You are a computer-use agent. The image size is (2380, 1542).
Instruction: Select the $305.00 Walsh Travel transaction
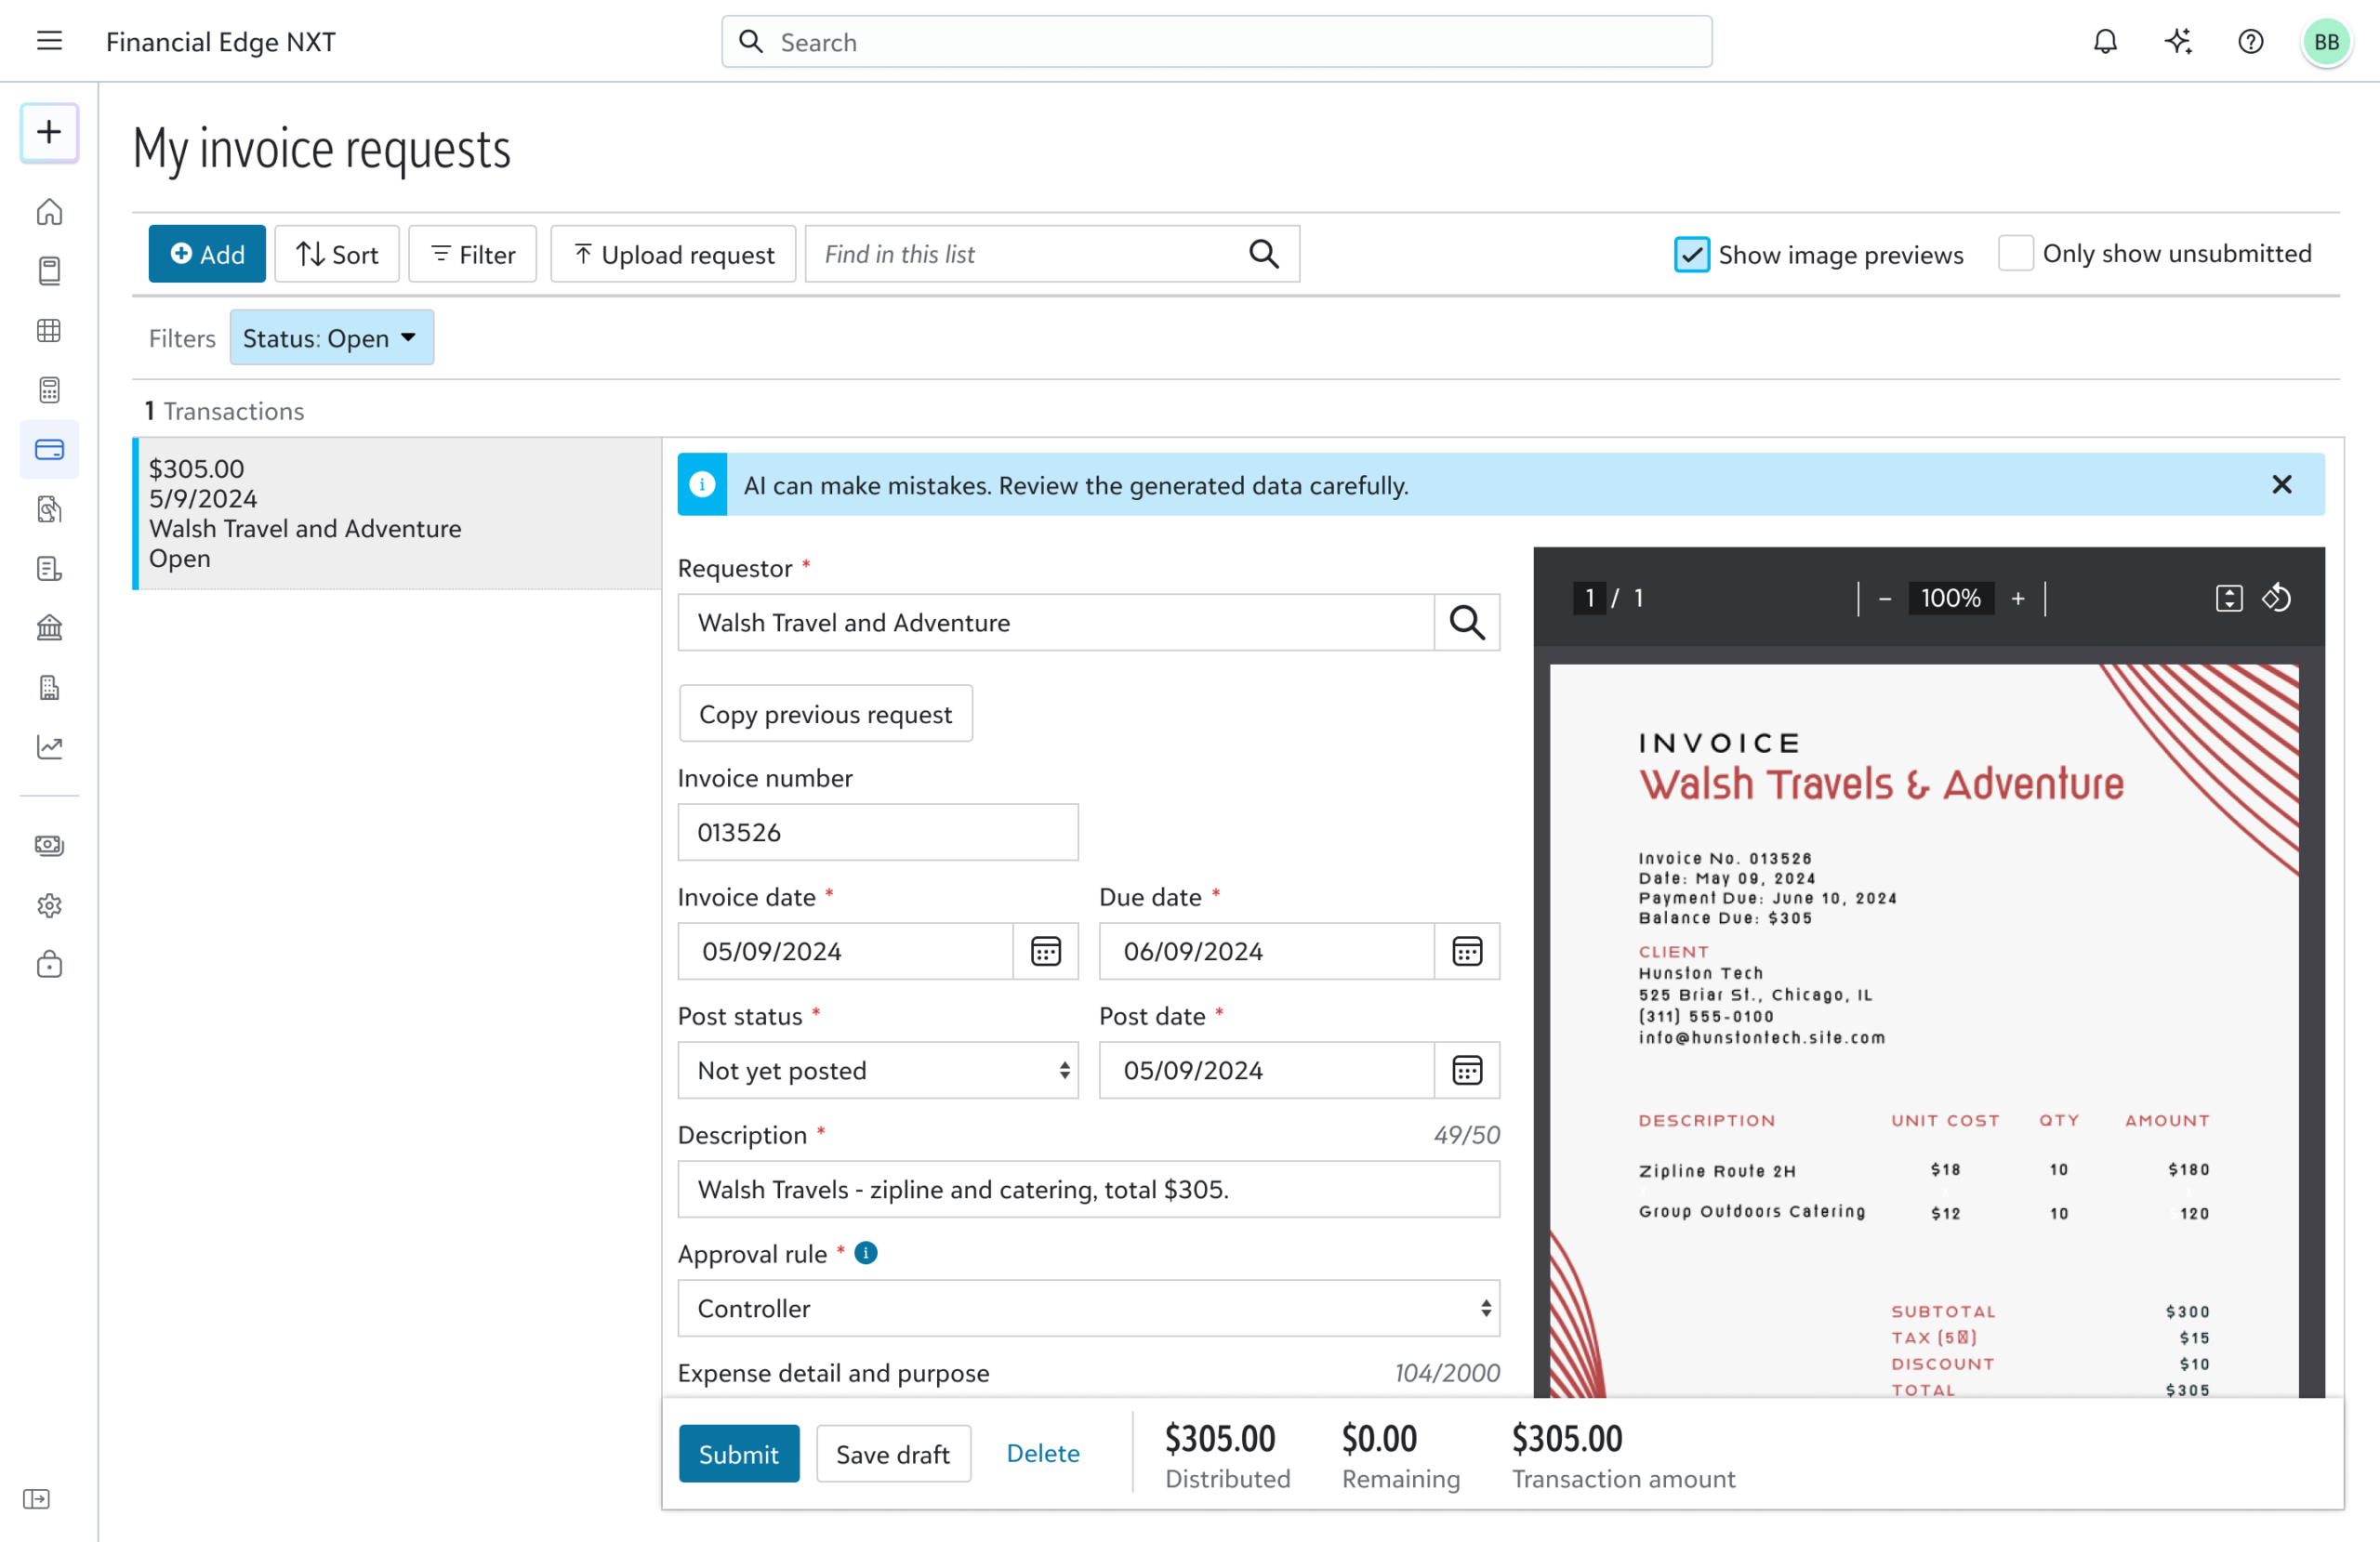click(397, 513)
